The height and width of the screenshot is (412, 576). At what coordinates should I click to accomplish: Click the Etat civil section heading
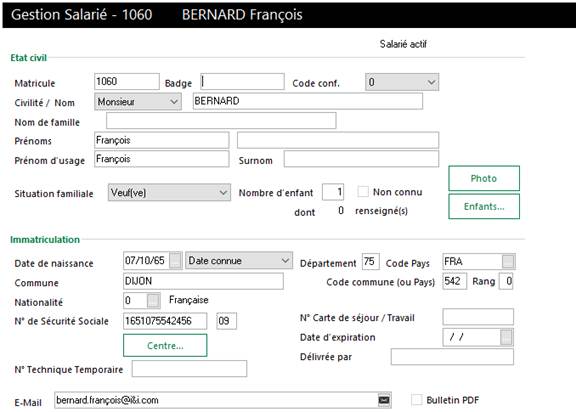pos(29,58)
